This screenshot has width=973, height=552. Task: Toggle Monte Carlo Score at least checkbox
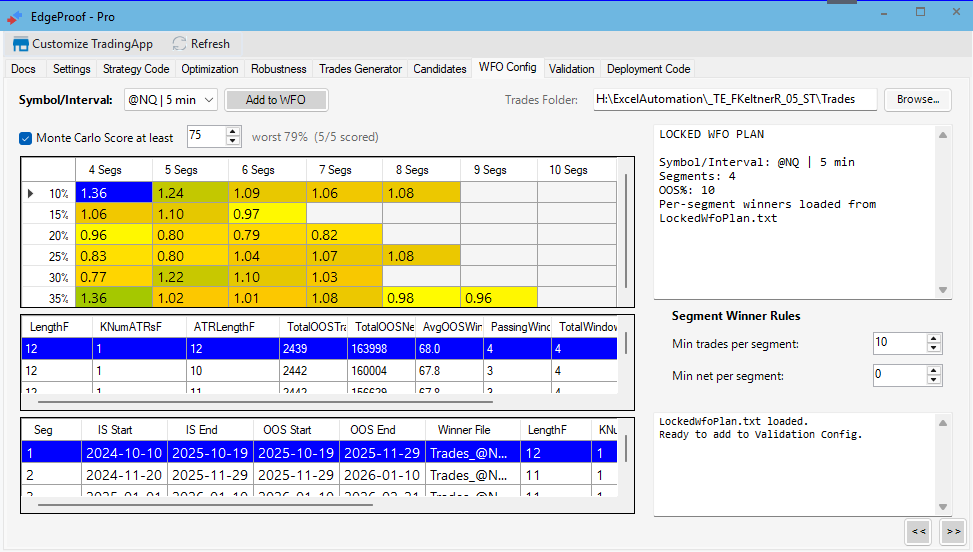pos(25,138)
